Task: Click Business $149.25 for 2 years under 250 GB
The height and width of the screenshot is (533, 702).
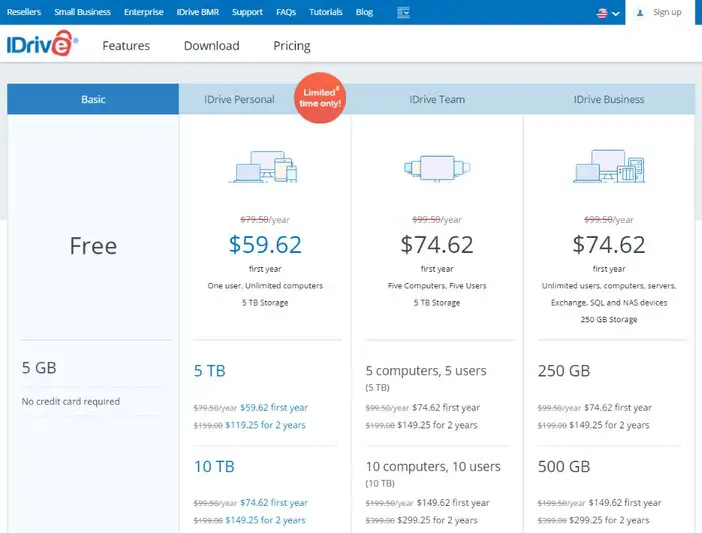Action: coord(609,425)
